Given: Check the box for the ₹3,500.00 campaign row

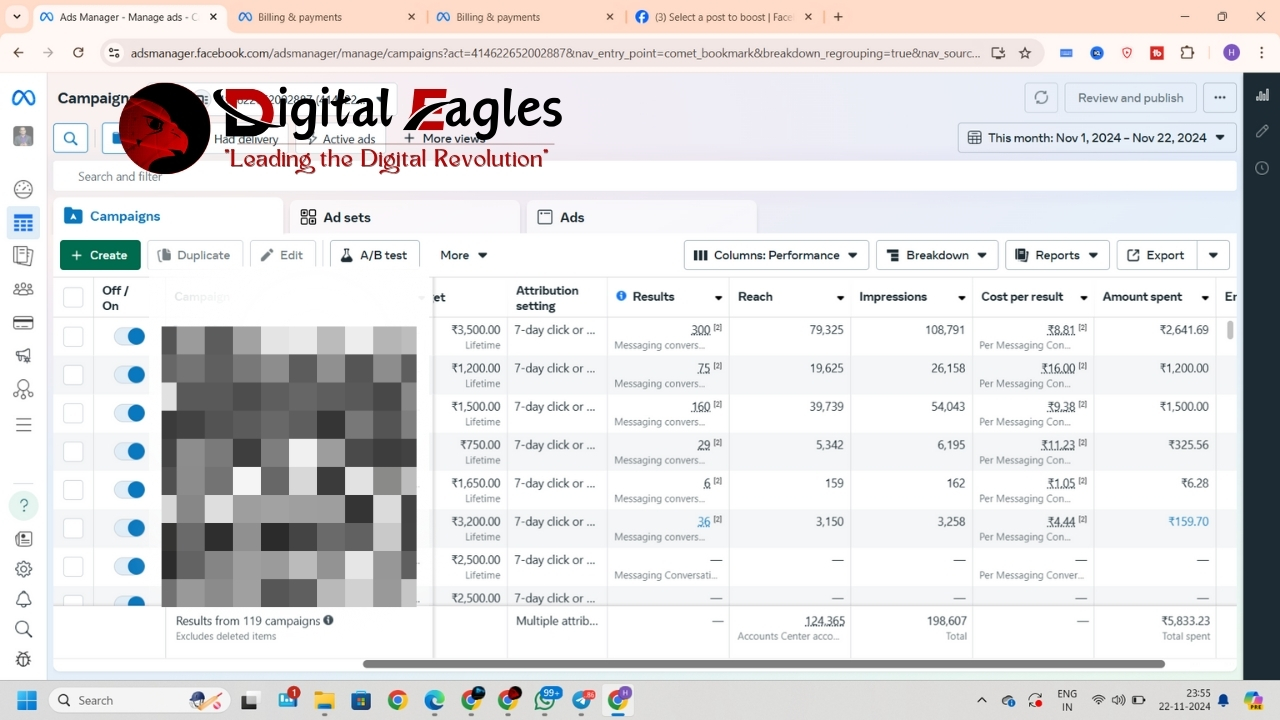Looking at the screenshot, I should 73,336.
